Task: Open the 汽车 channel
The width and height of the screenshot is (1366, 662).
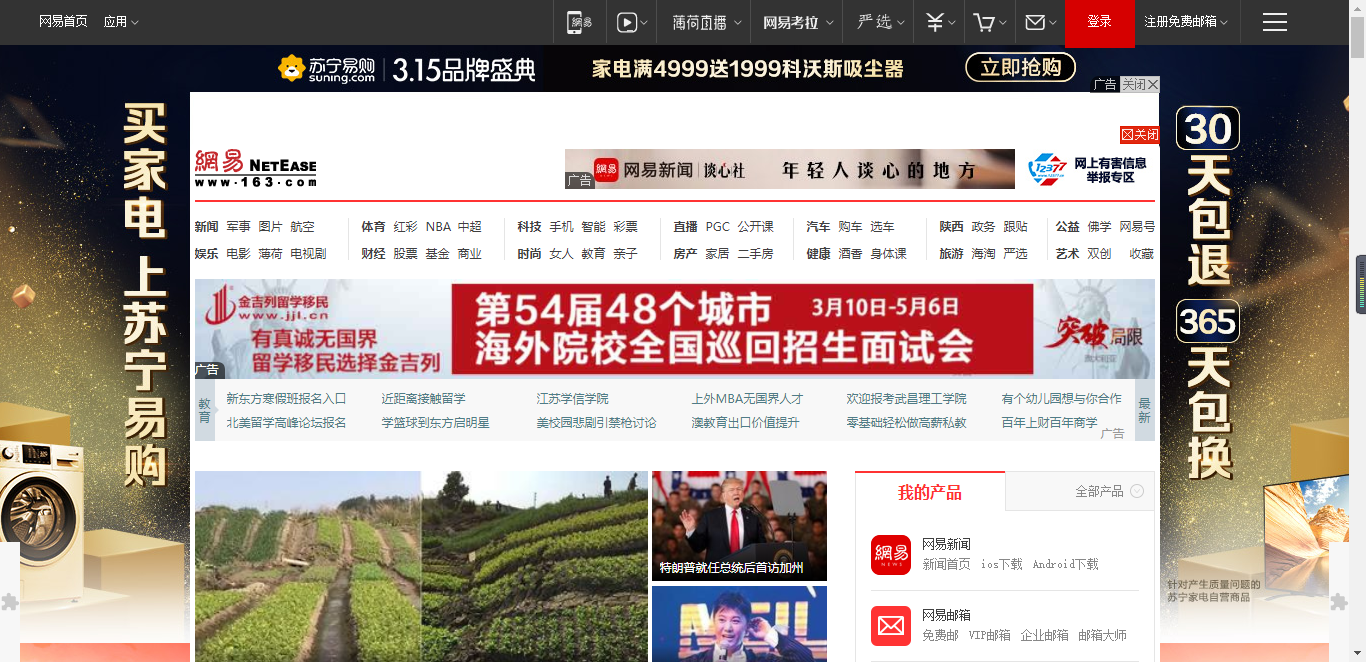Action: [x=818, y=227]
